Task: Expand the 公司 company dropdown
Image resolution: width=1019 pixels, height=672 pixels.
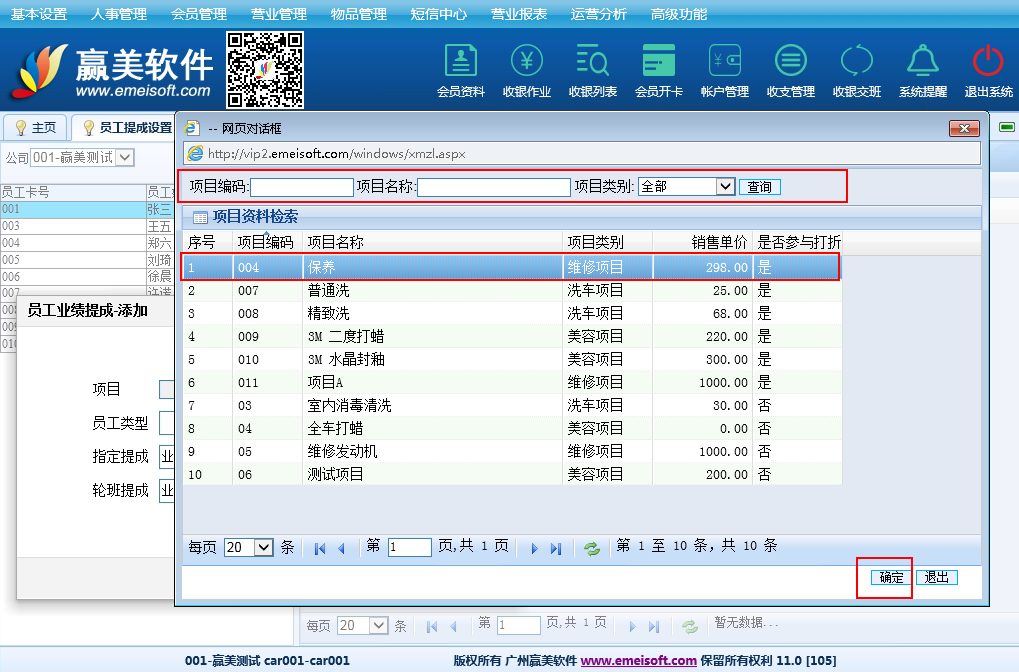Action: point(125,157)
